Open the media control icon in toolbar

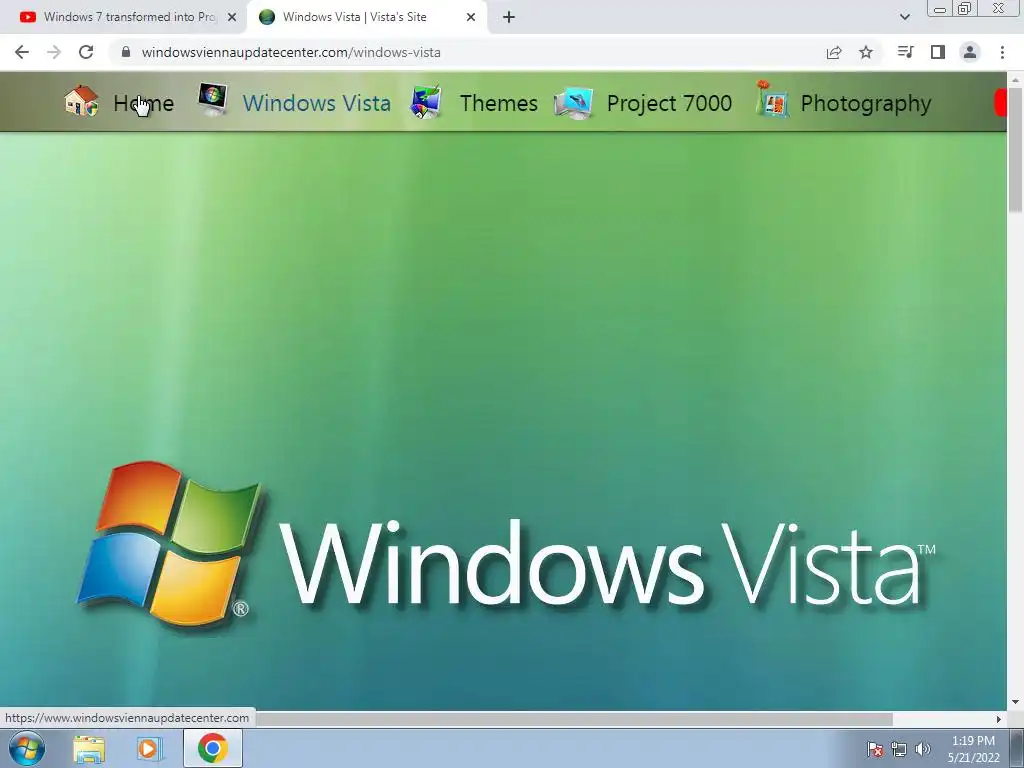[x=905, y=52]
